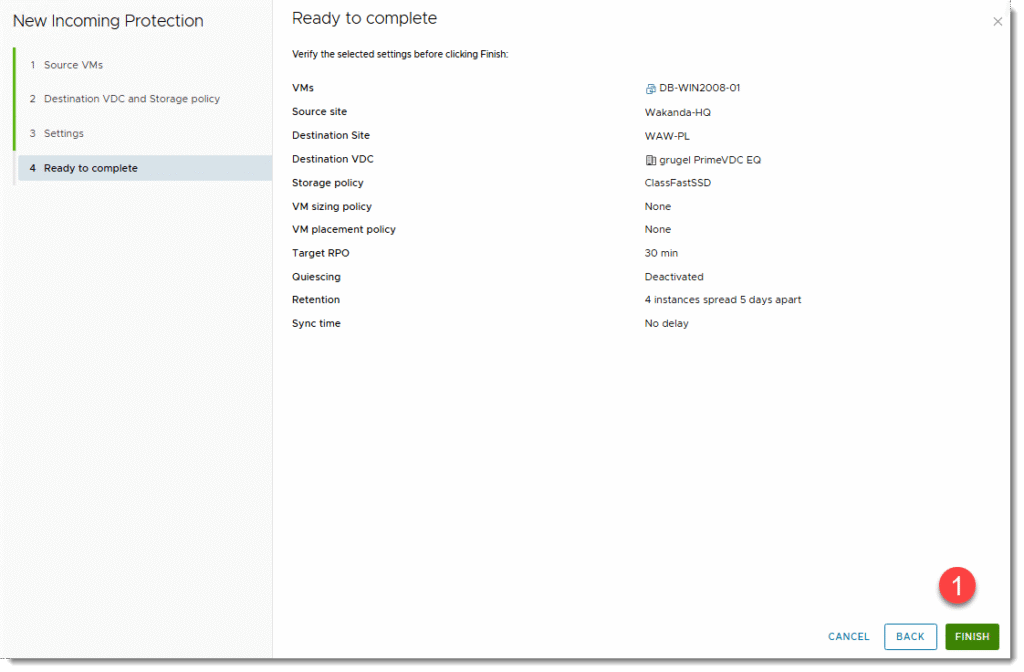Cancel the New Incoming Protection wizard
This screenshot has height=672, width=1024.
(848, 637)
